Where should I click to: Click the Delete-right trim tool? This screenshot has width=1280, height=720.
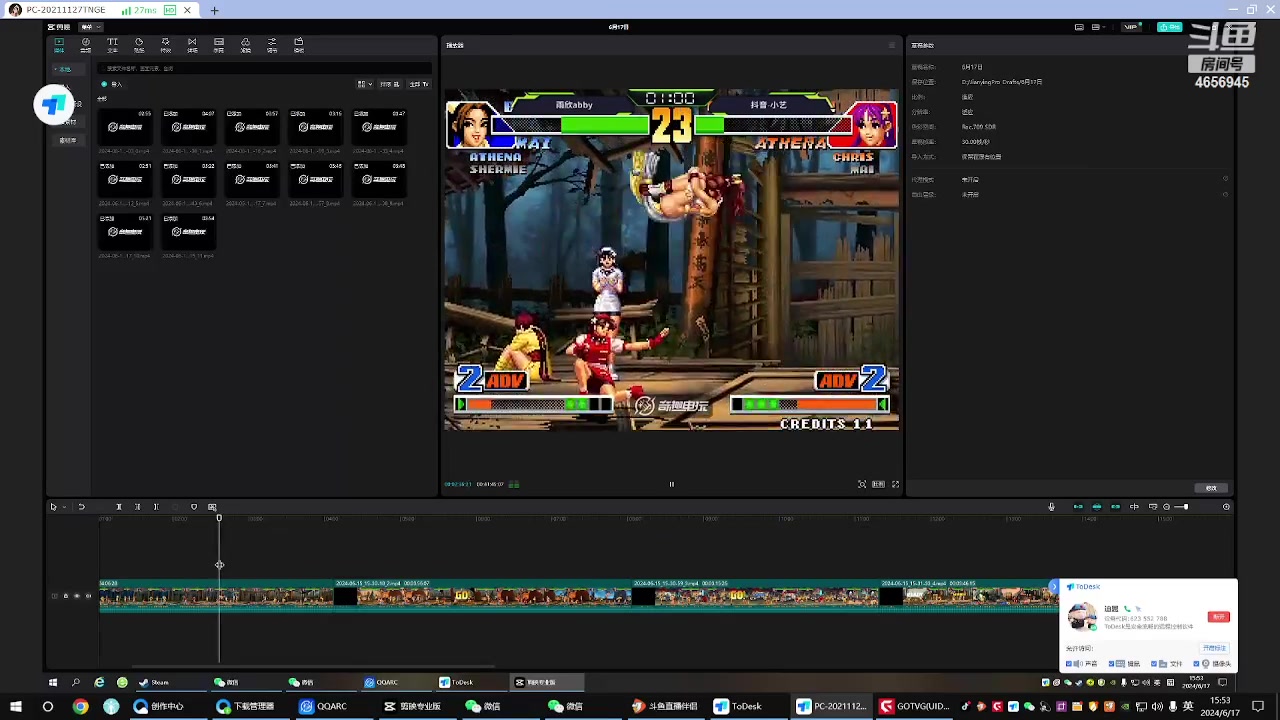coord(155,507)
